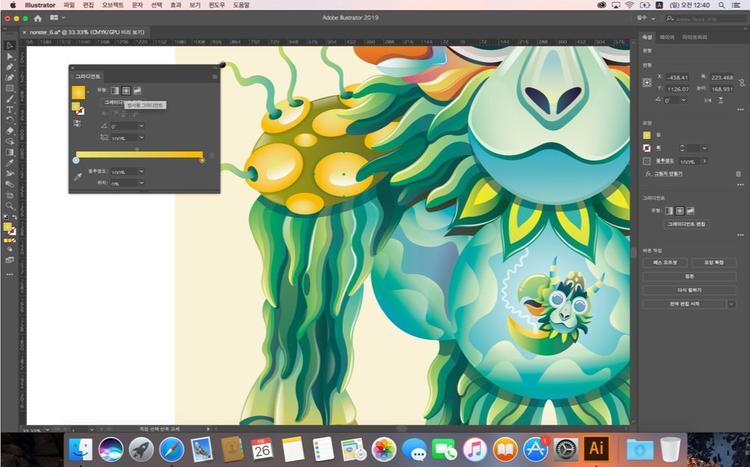
Task: Select right color stop on gradient slider
Action: (x=202, y=160)
